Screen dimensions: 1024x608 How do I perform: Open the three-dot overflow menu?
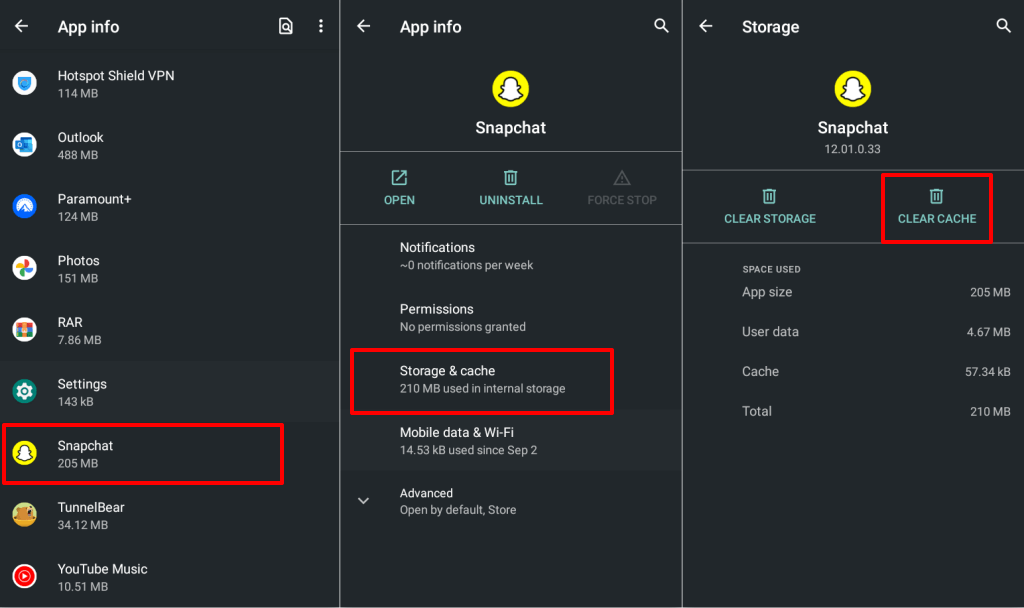pyautogui.click(x=321, y=27)
